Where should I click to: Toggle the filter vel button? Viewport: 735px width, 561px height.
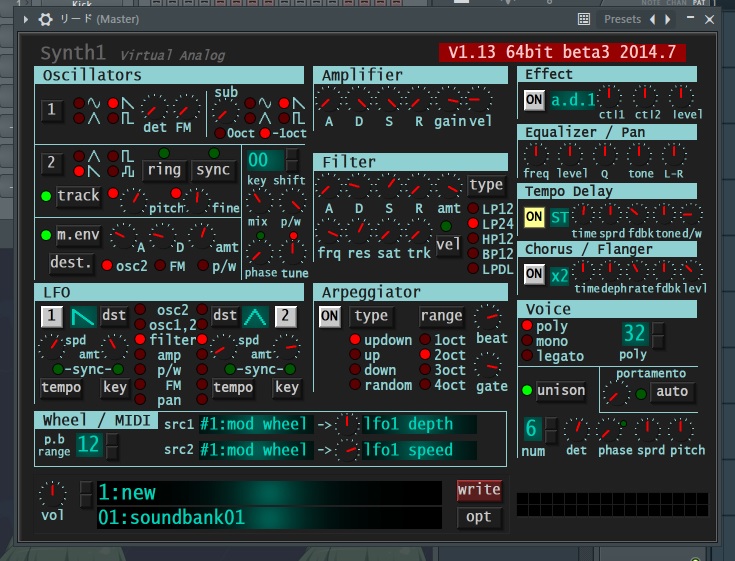448,244
